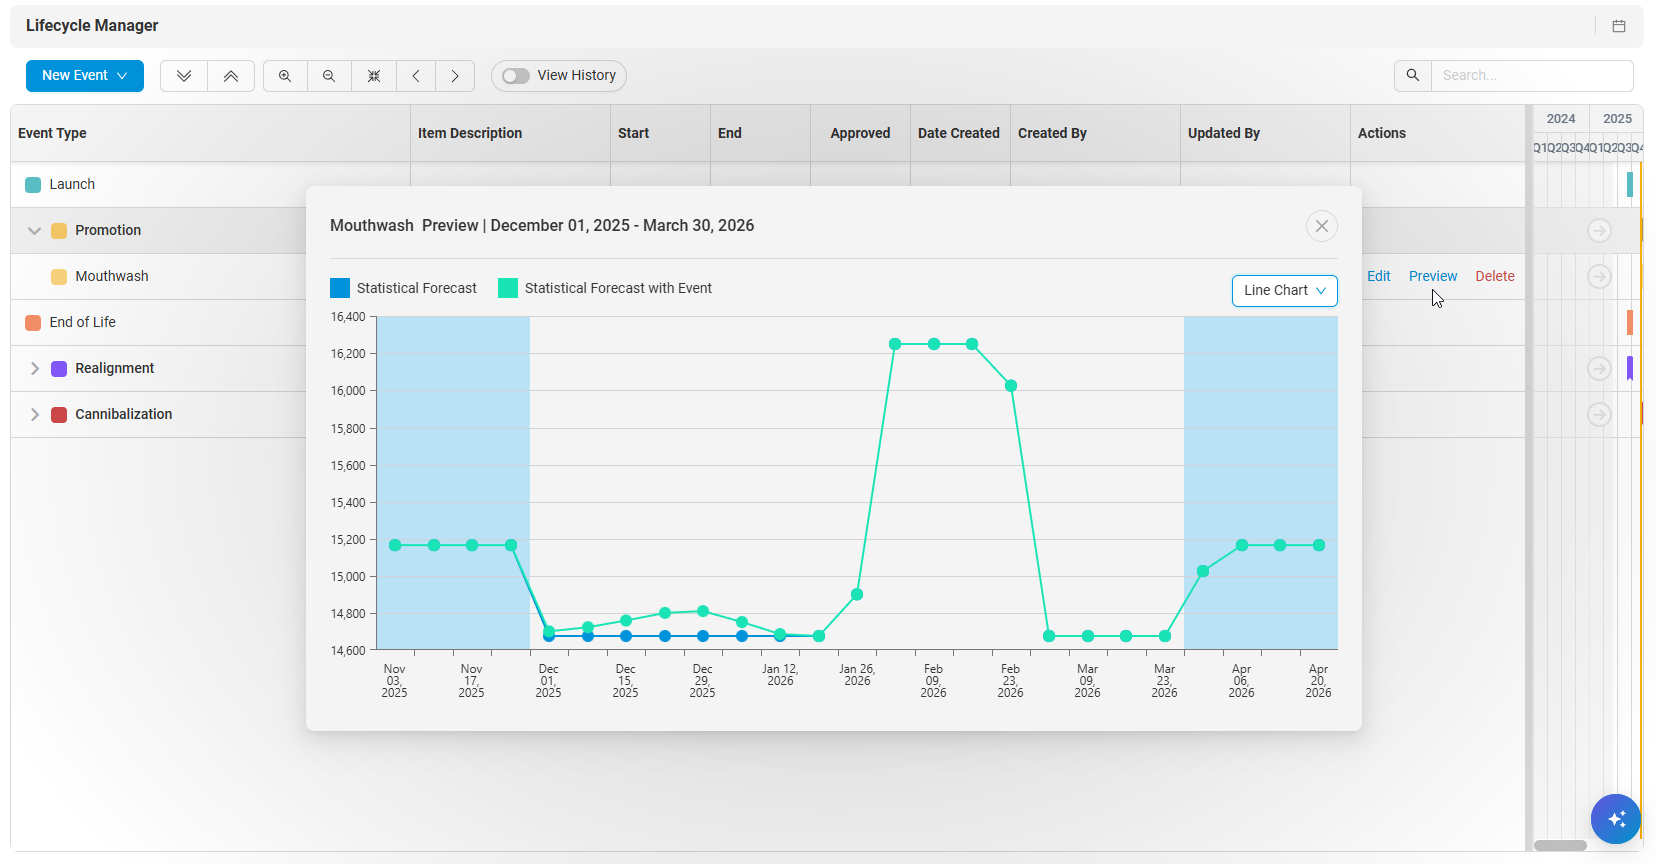
Task: Expand the Realignment event group
Action: click(x=34, y=369)
